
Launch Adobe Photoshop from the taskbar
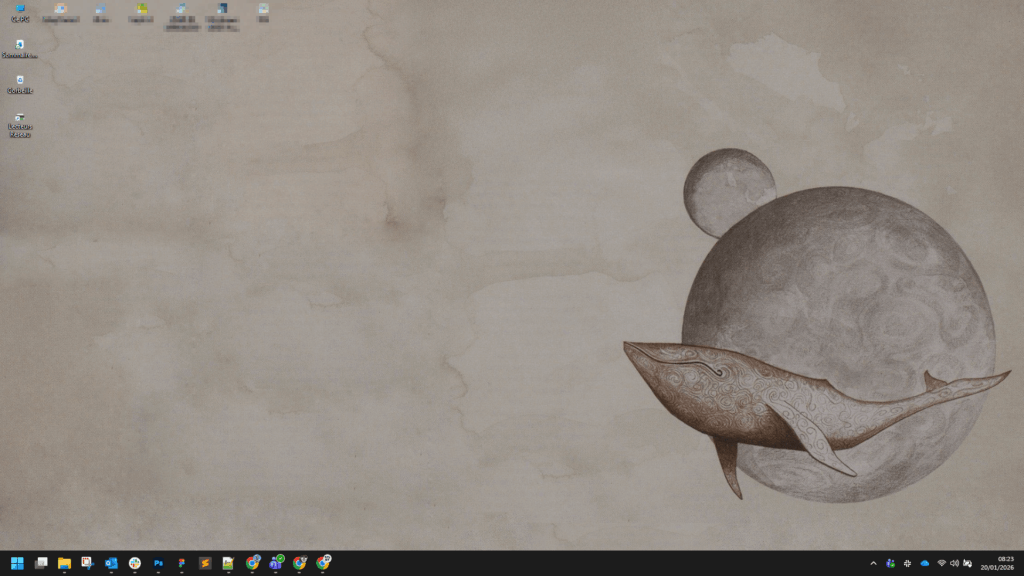(x=158, y=565)
